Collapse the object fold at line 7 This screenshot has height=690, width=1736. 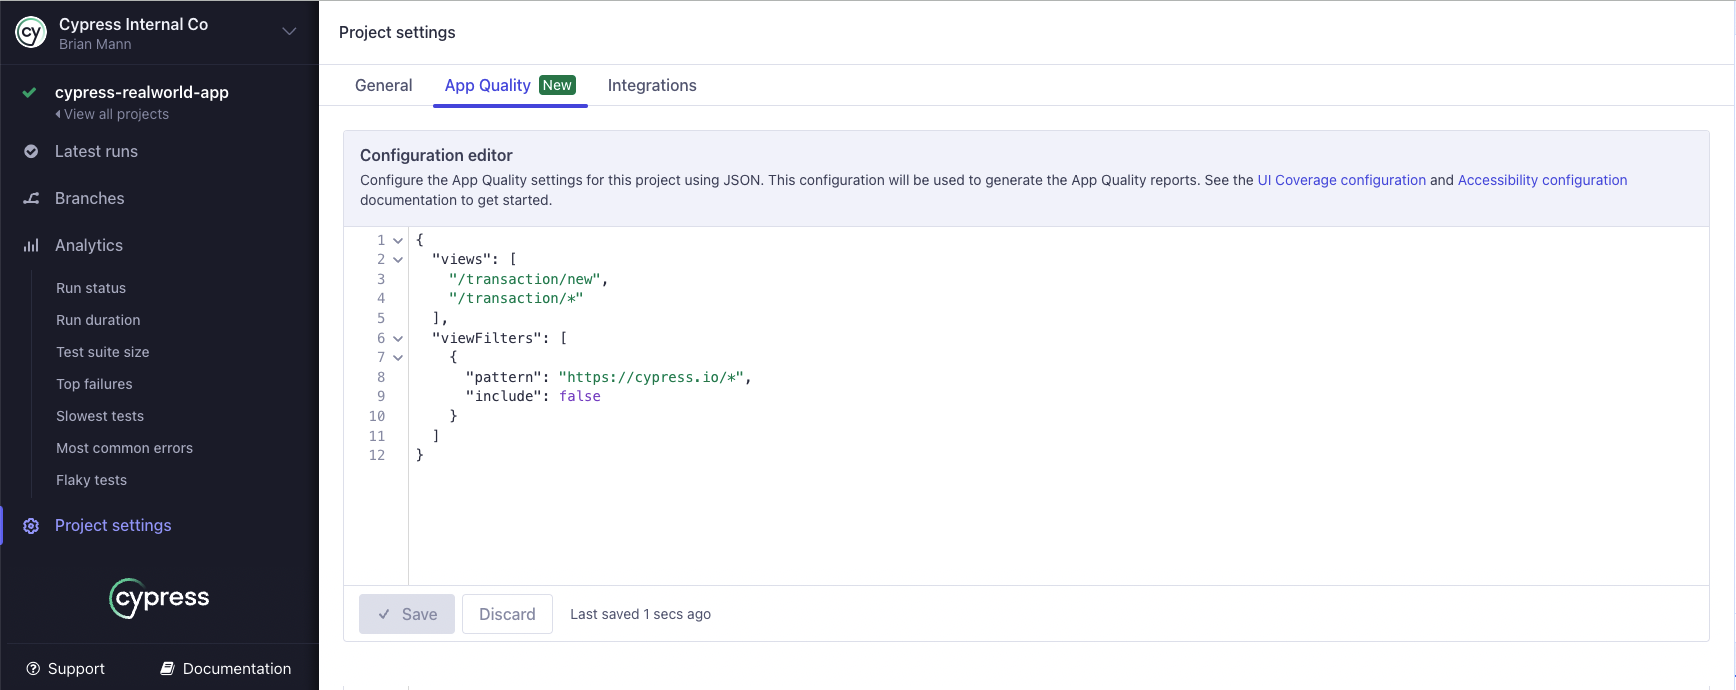pyautogui.click(x=398, y=358)
